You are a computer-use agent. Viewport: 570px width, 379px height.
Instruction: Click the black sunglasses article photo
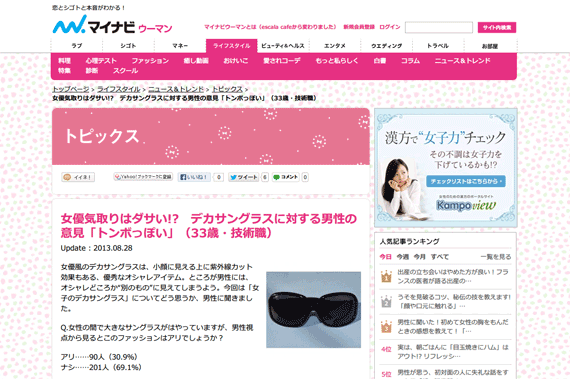[x=313, y=310]
